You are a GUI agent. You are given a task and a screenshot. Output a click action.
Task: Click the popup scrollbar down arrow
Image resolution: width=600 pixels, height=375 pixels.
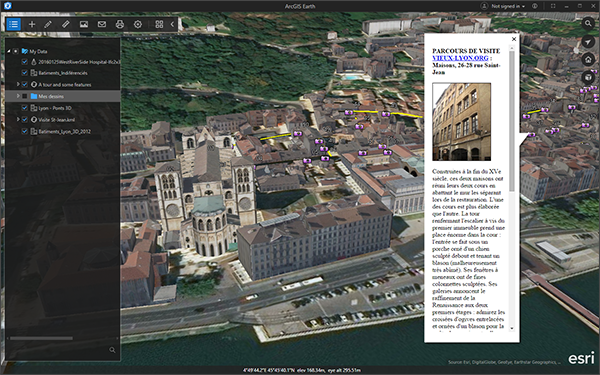512,328
